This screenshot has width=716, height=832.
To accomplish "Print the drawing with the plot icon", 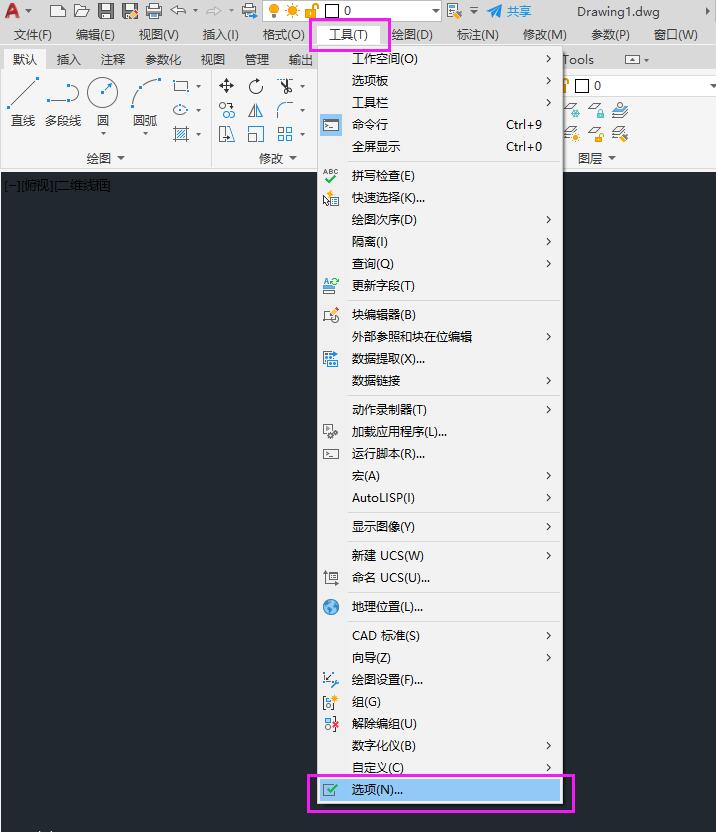I will point(154,11).
